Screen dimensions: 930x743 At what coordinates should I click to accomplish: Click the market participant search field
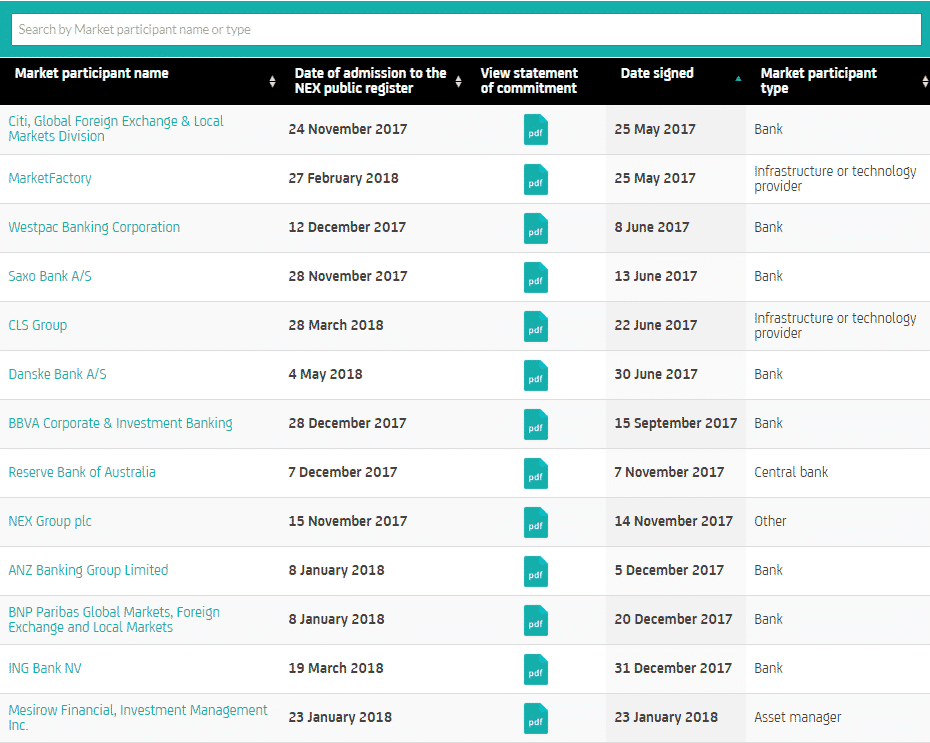tap(465, 29)
